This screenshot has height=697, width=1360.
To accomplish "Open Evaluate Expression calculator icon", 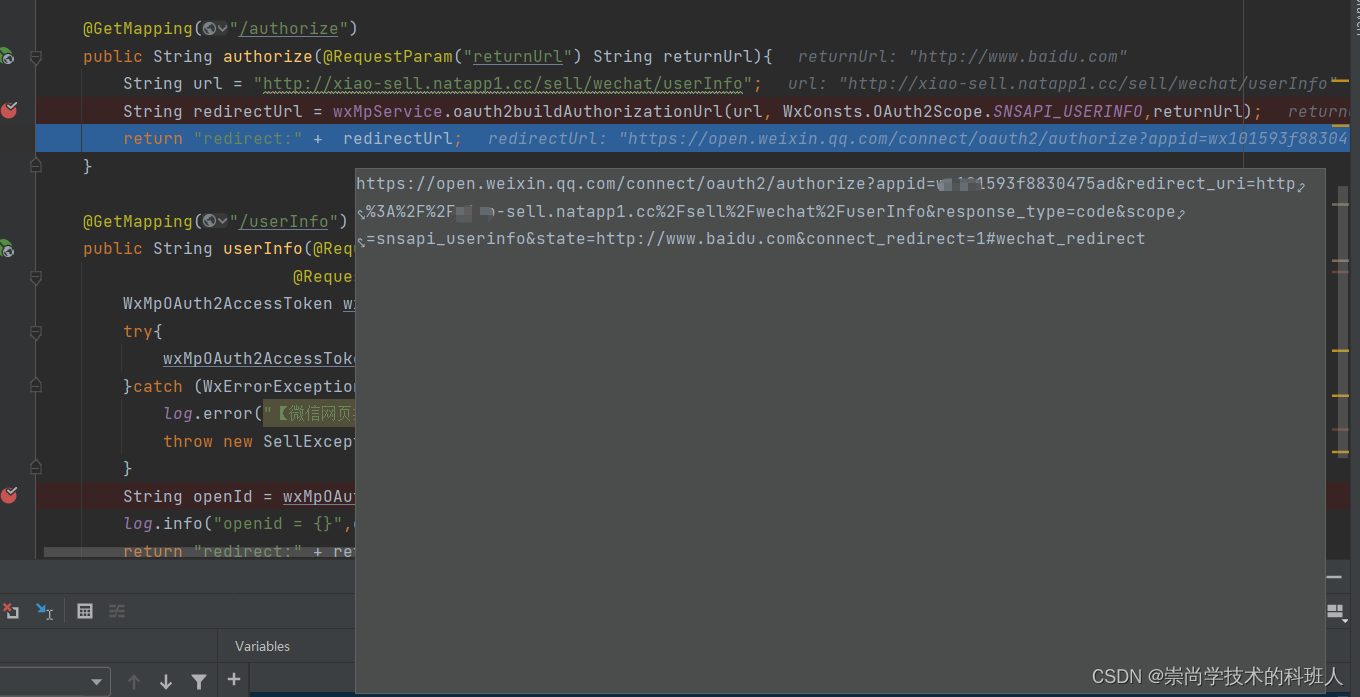I will point(85,611).
